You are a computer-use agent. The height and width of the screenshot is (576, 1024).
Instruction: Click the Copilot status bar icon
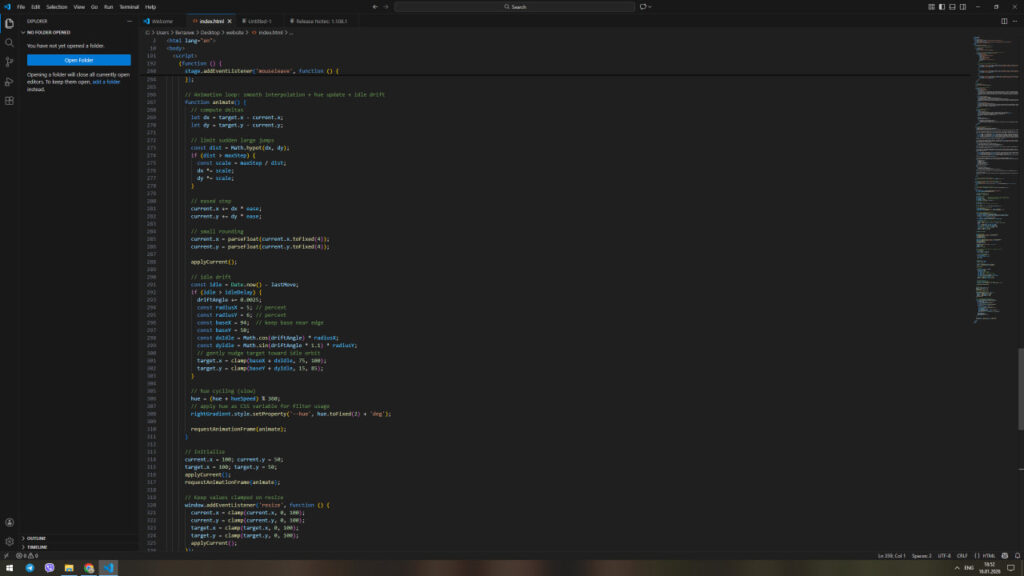[x=1004, y=556]
